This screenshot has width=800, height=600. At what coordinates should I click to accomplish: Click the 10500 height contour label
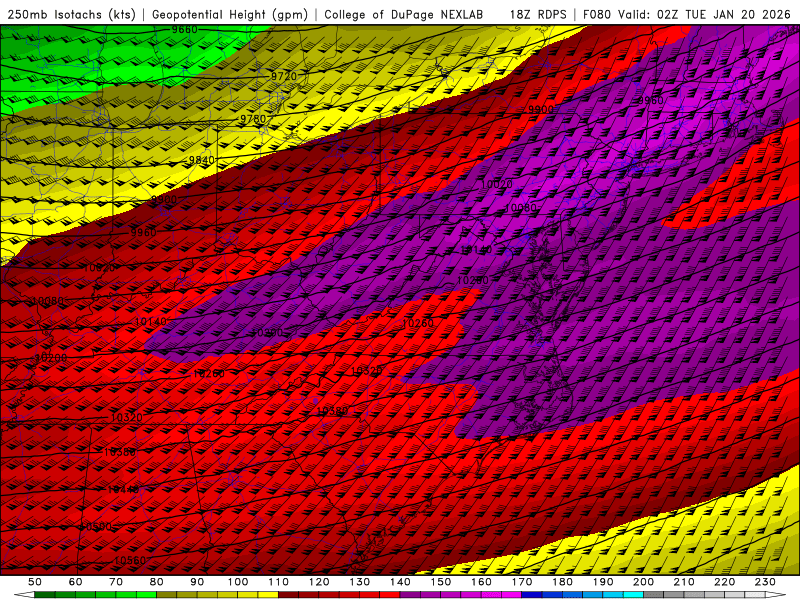[x=96, y=527]
